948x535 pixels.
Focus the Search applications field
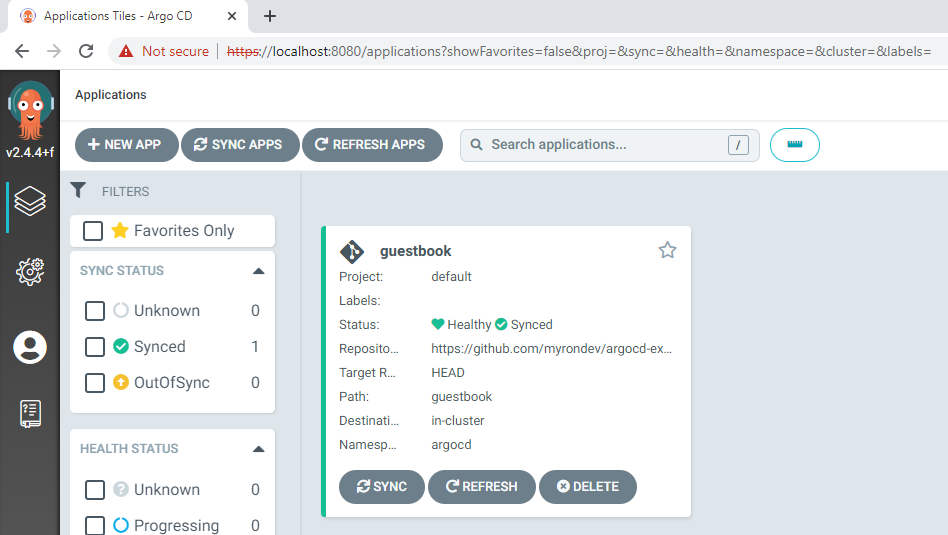point(609,145)
